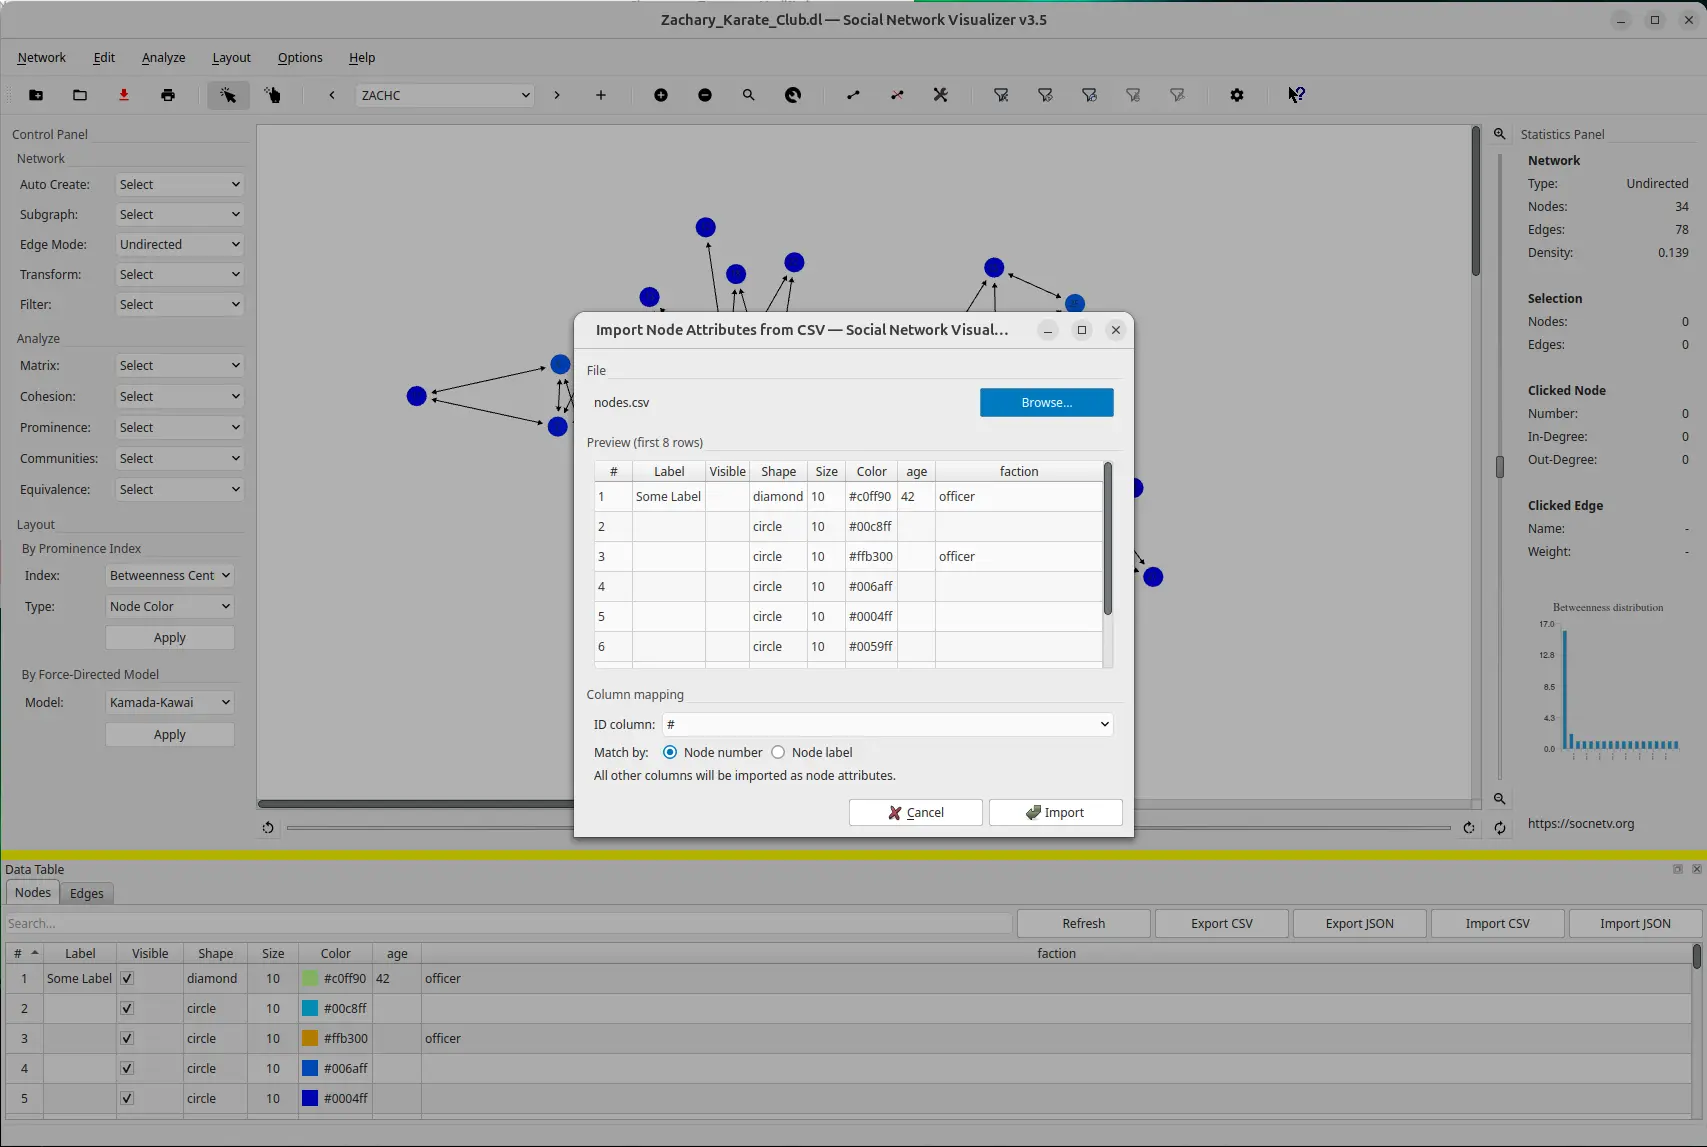Open the ZACHC relation dropdown
This screenshot has width=1707, height=1147.
coord(445,95)
